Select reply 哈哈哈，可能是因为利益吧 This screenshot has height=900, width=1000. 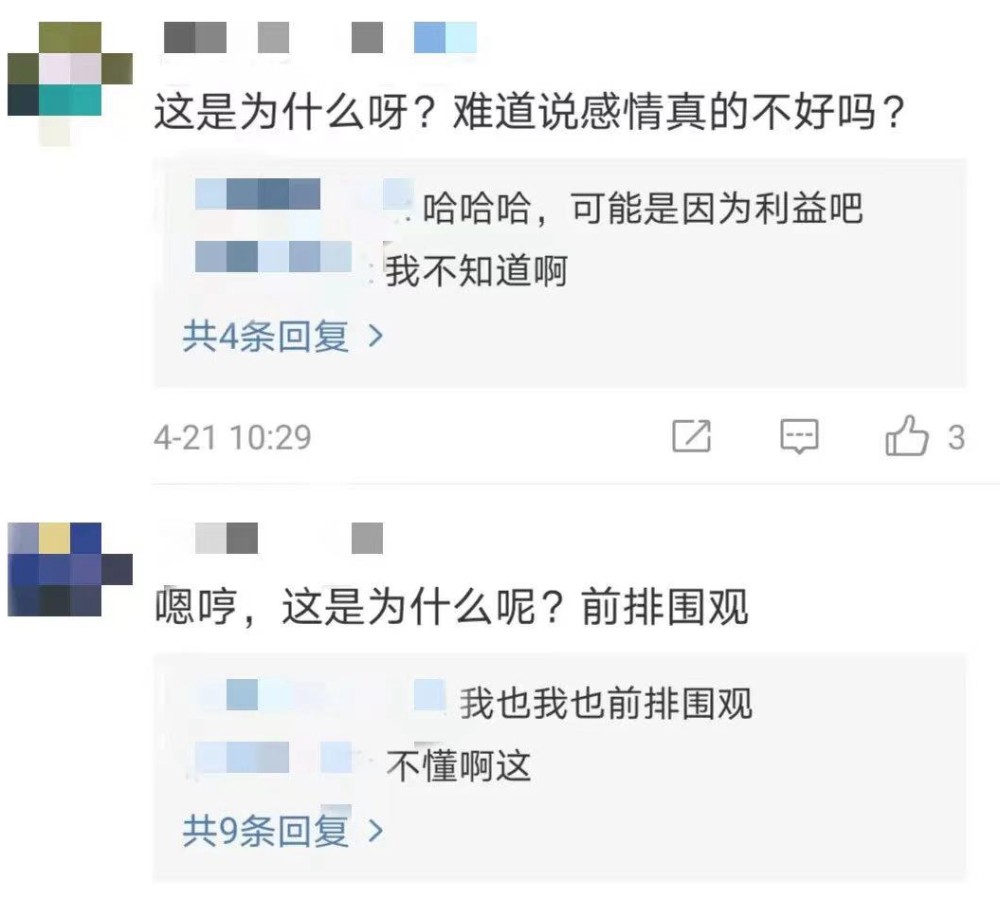coord(643,208)
